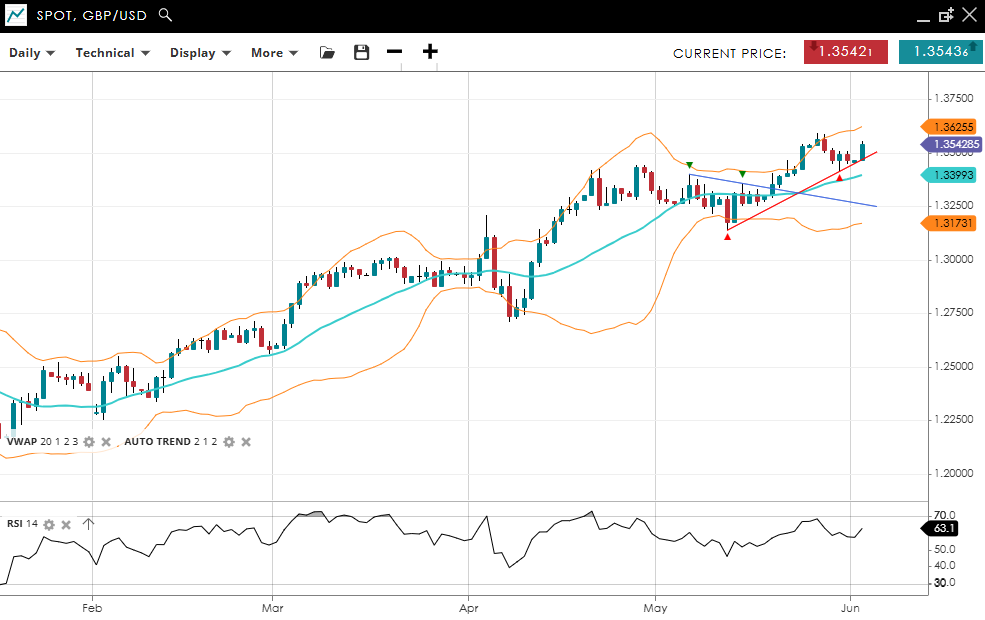The image size is (985, 620).
Task: Click the teal buy price 1.3543 button
Action: click(940, 52)
